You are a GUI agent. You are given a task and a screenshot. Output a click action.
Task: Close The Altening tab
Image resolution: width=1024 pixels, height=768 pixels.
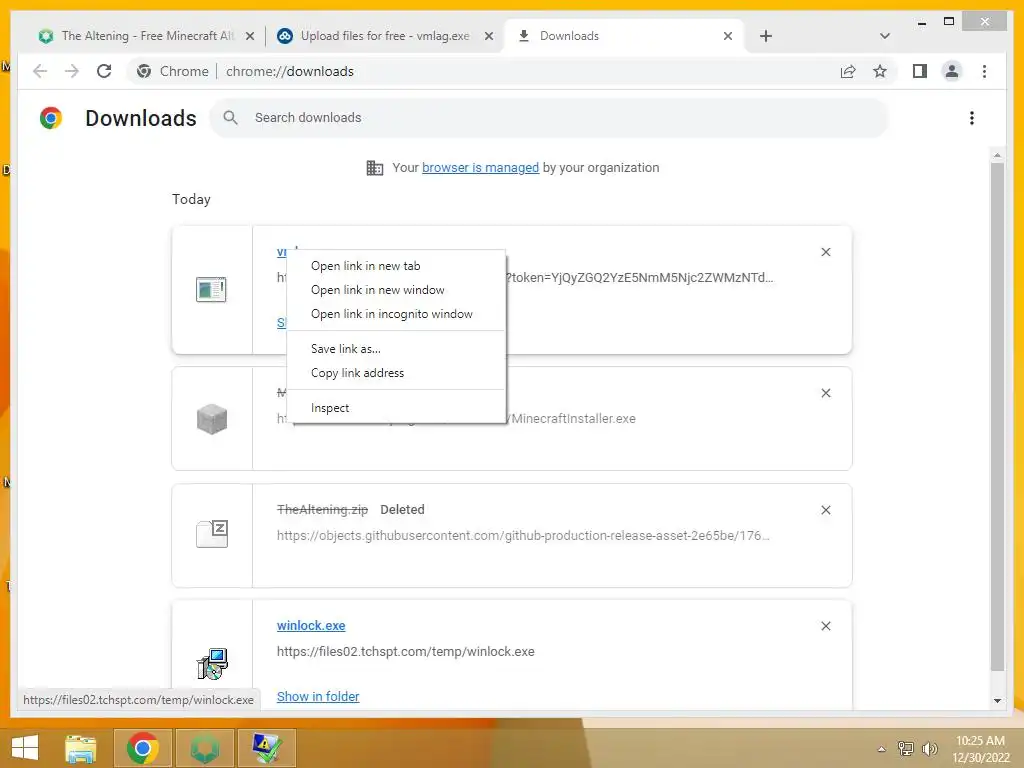tap(249, 37)
